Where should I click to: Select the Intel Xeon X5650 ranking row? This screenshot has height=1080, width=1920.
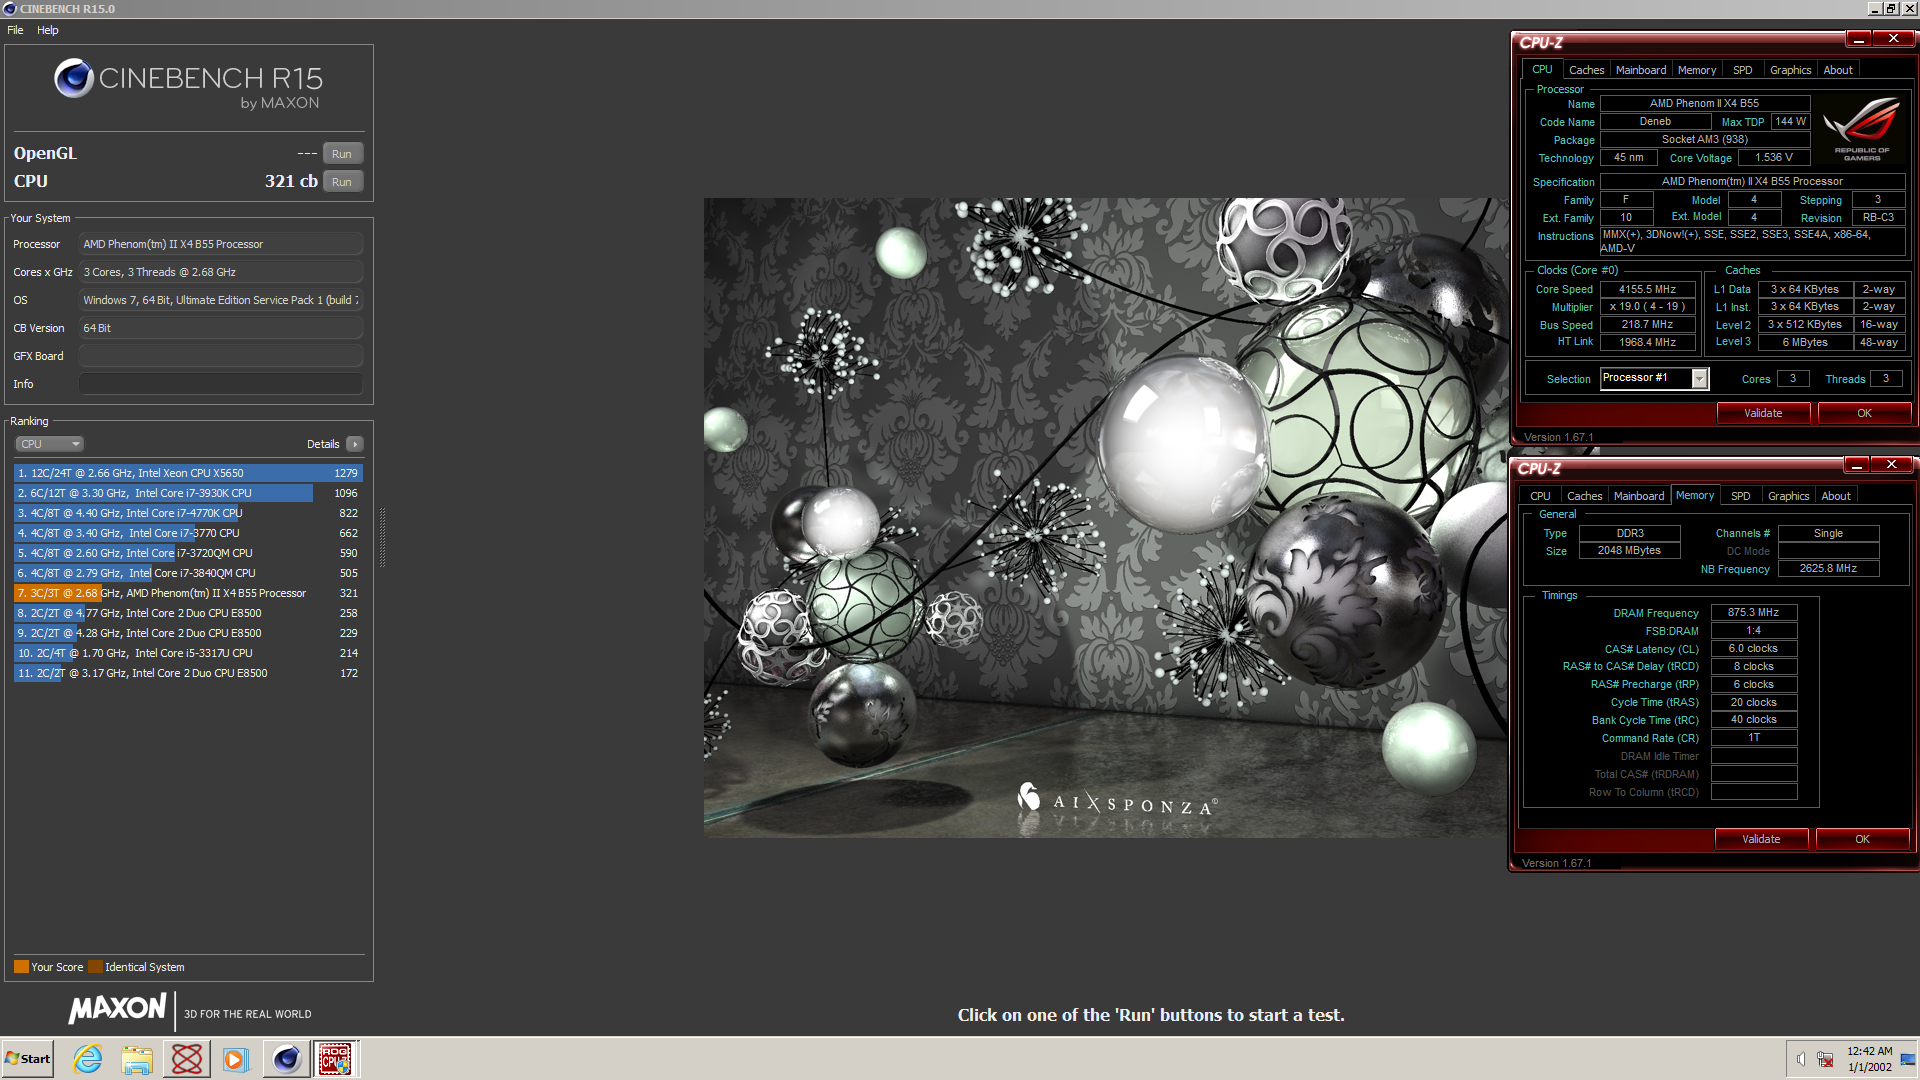pyautogui.click(x=188, y=473)
